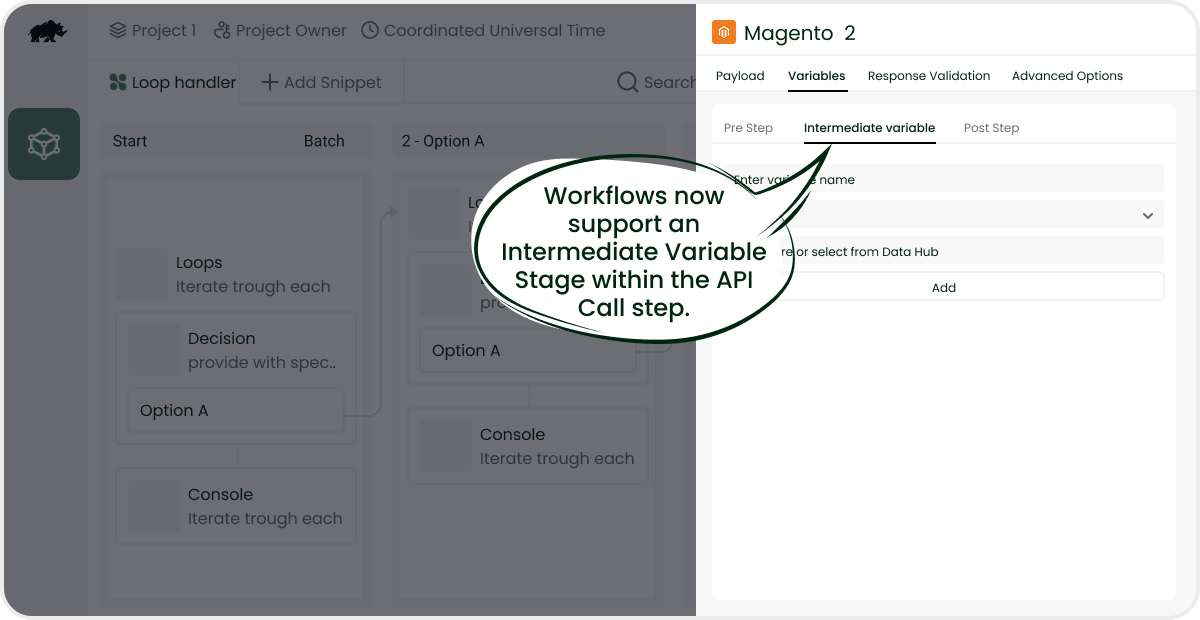Screen dimensions: 1200x620
Task: Select the Pre Step sub-tab
Action: point(748,128)
